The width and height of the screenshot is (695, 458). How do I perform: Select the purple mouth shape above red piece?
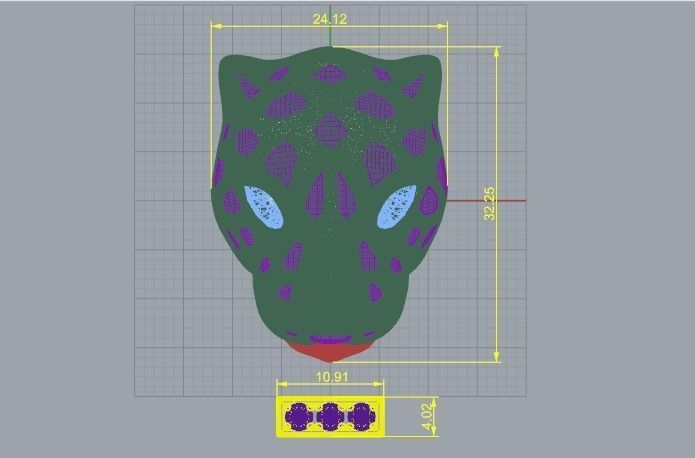330,340
